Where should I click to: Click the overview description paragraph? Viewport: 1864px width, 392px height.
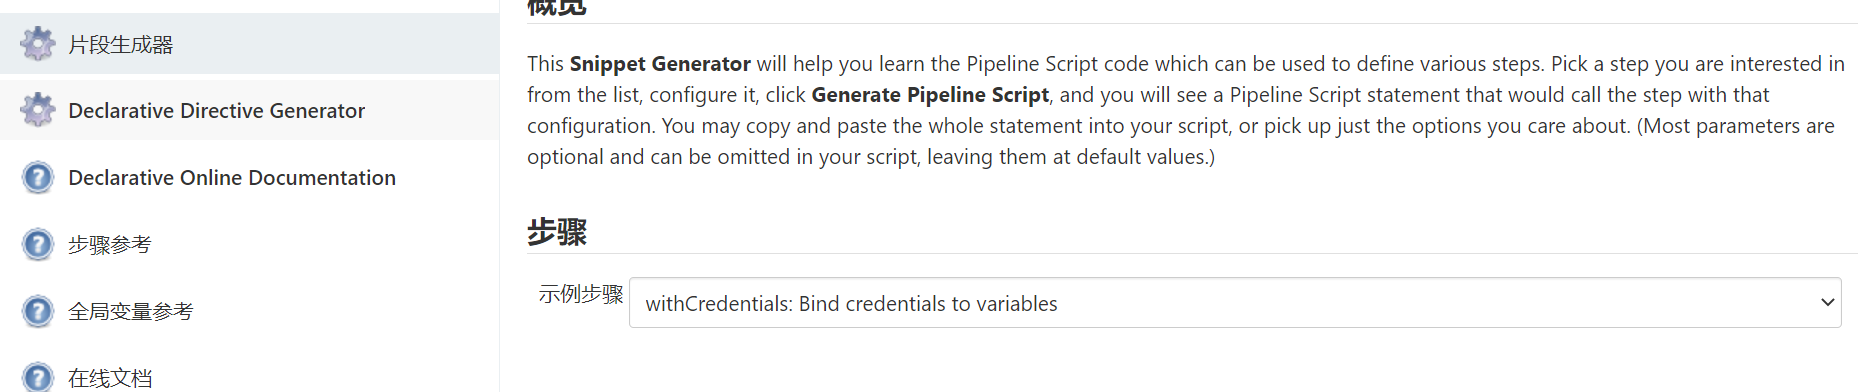pyautogui.click(x=1186, y=110)
